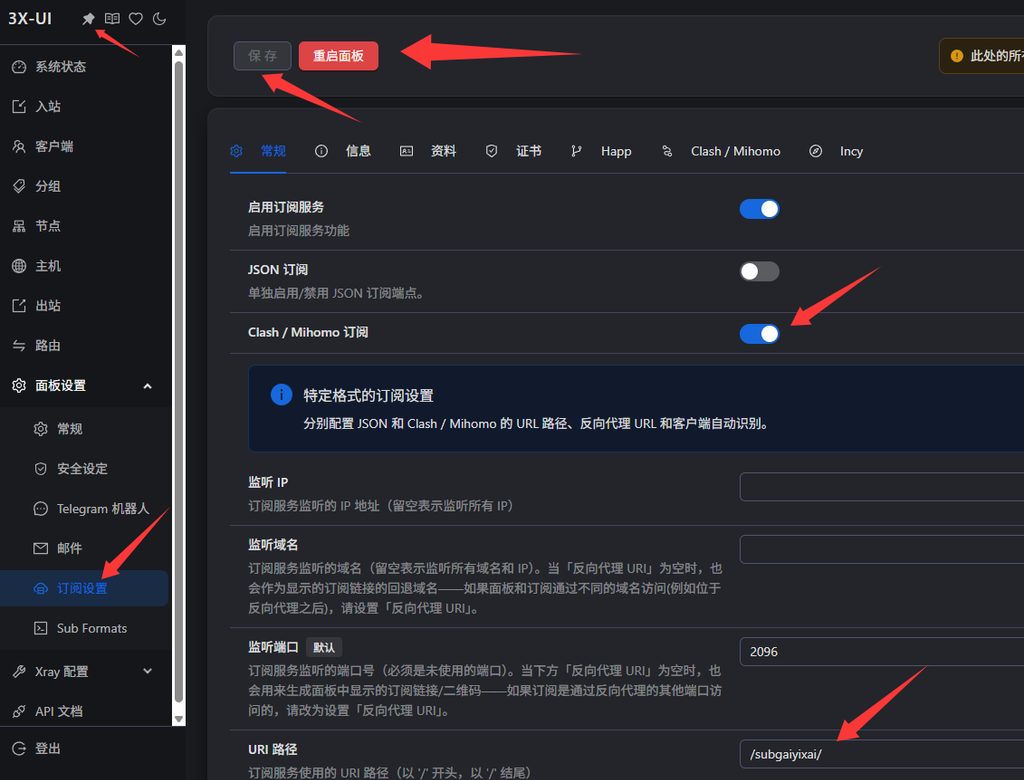Click the sidebar scrollbar down arrow
This screenshot has width=1024, height=780.
click(178, 719)
